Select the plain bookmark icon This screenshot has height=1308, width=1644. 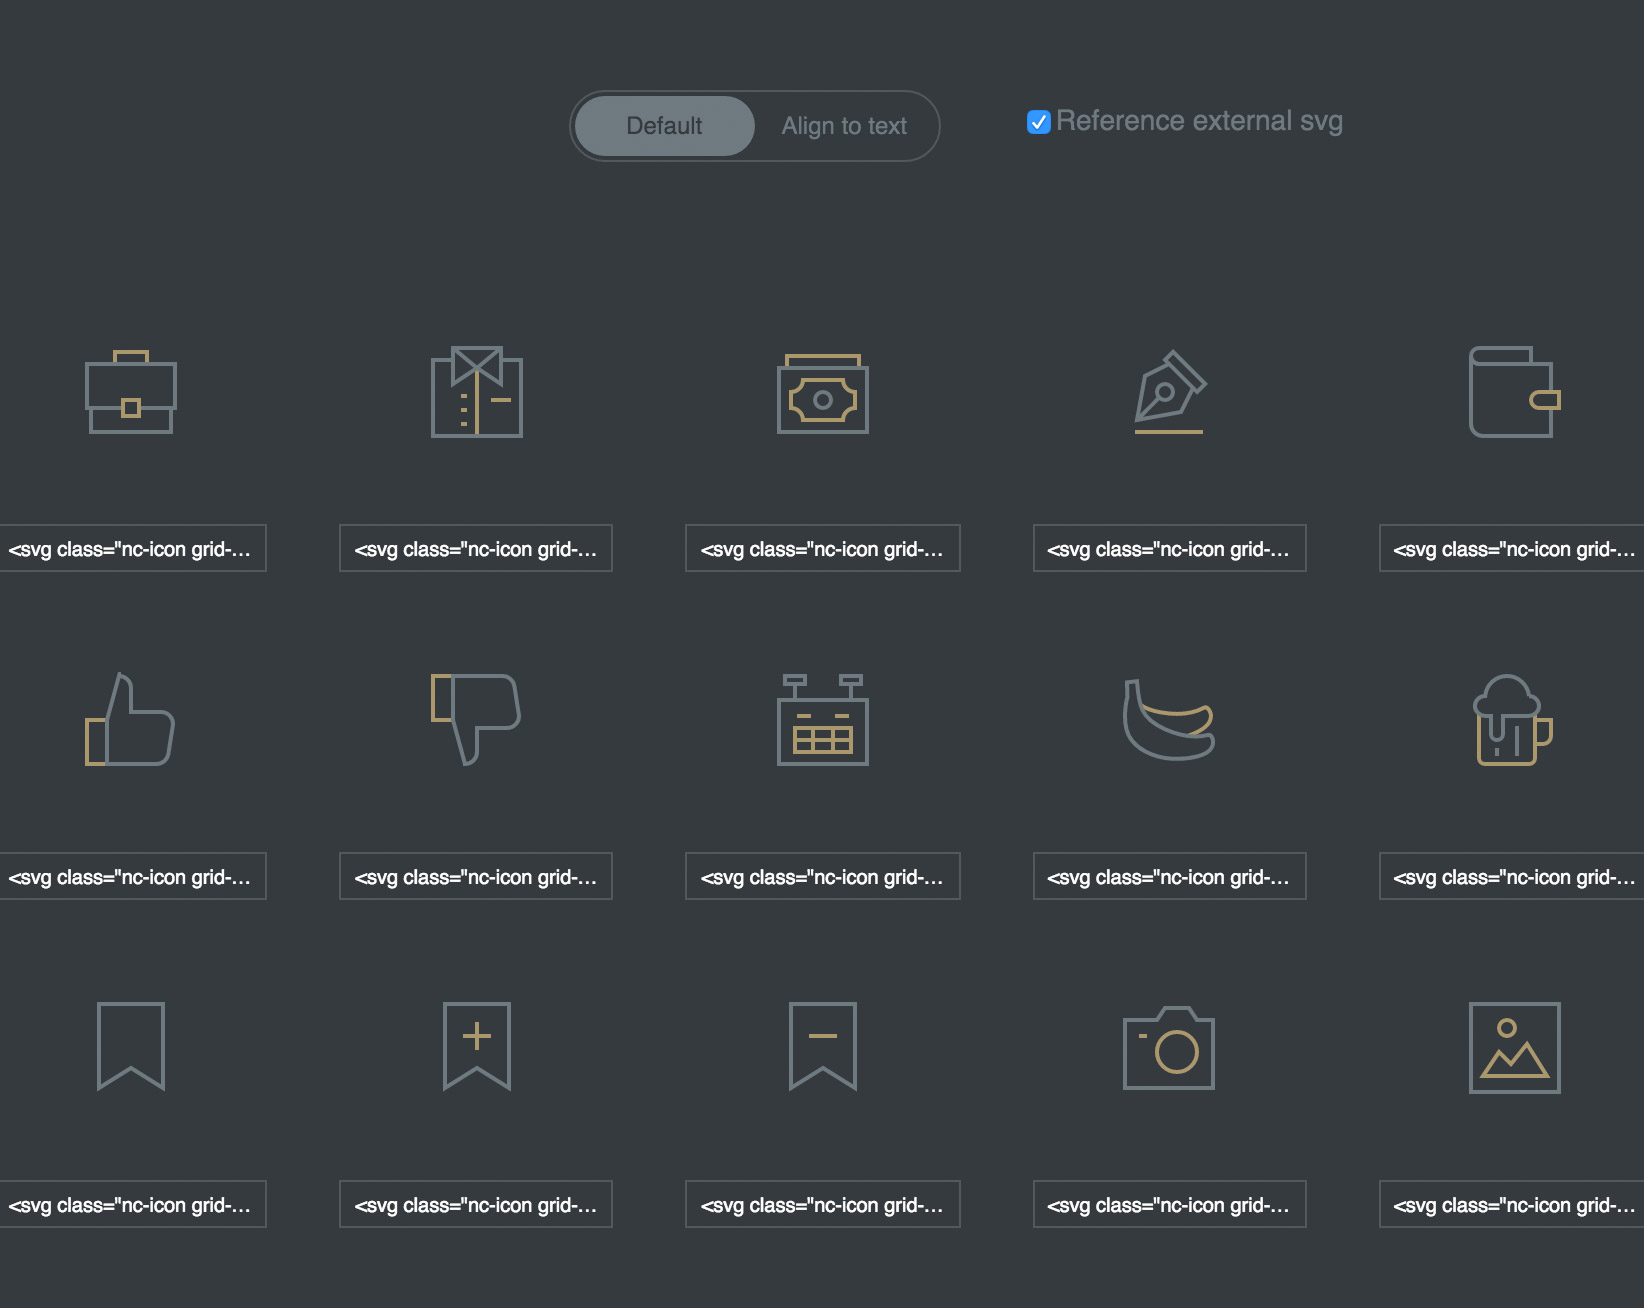click(131, 1046)
